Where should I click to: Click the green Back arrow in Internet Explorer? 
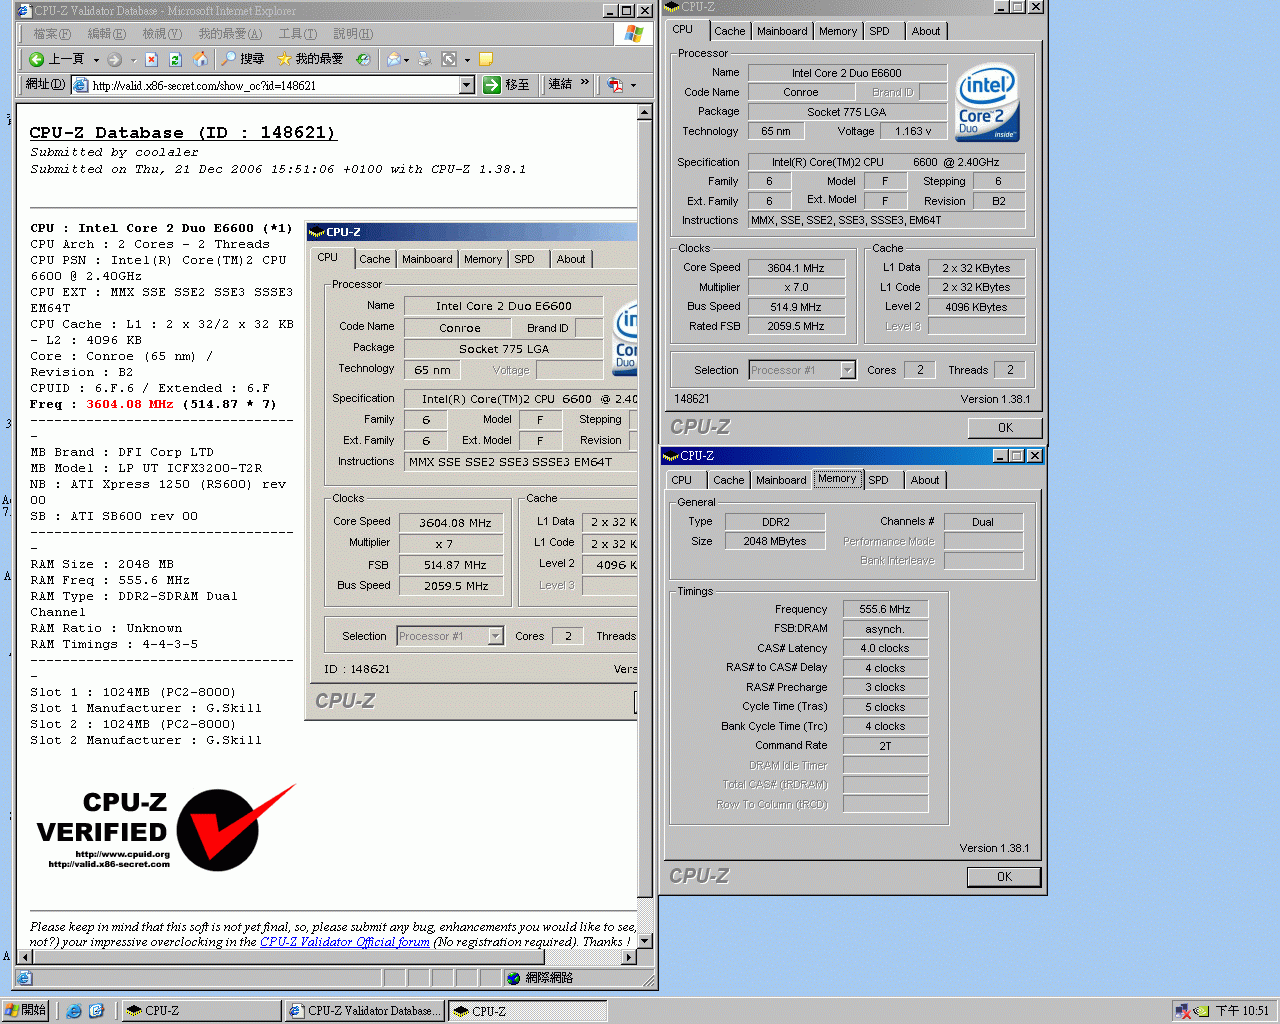coord(37,59)
